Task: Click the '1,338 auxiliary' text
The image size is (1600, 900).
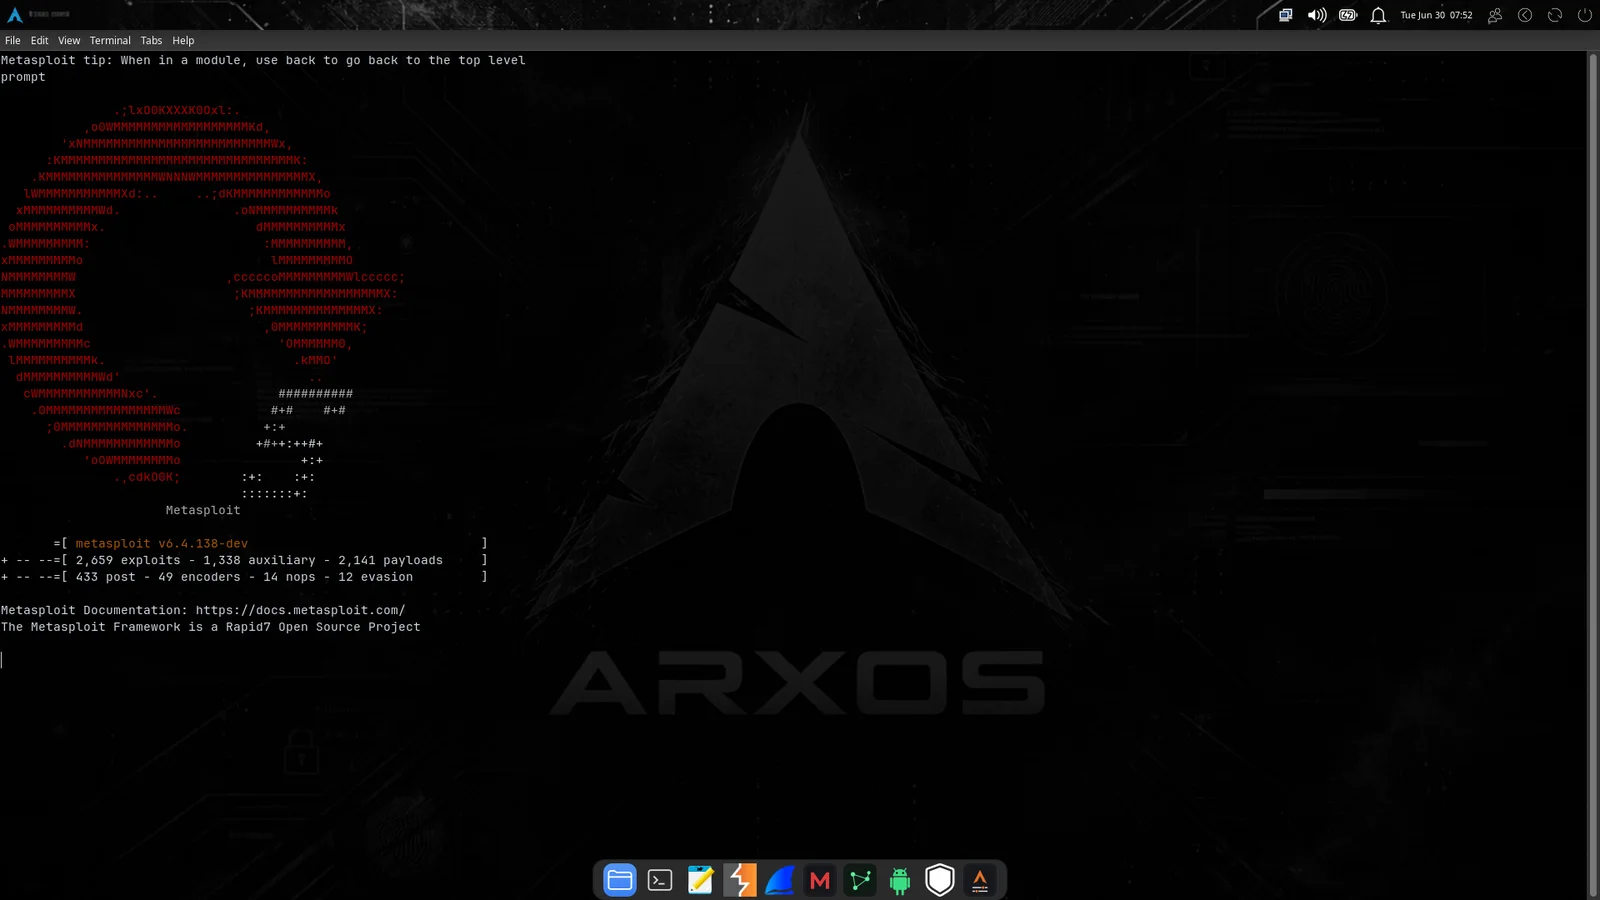Action: click(259, 560)
